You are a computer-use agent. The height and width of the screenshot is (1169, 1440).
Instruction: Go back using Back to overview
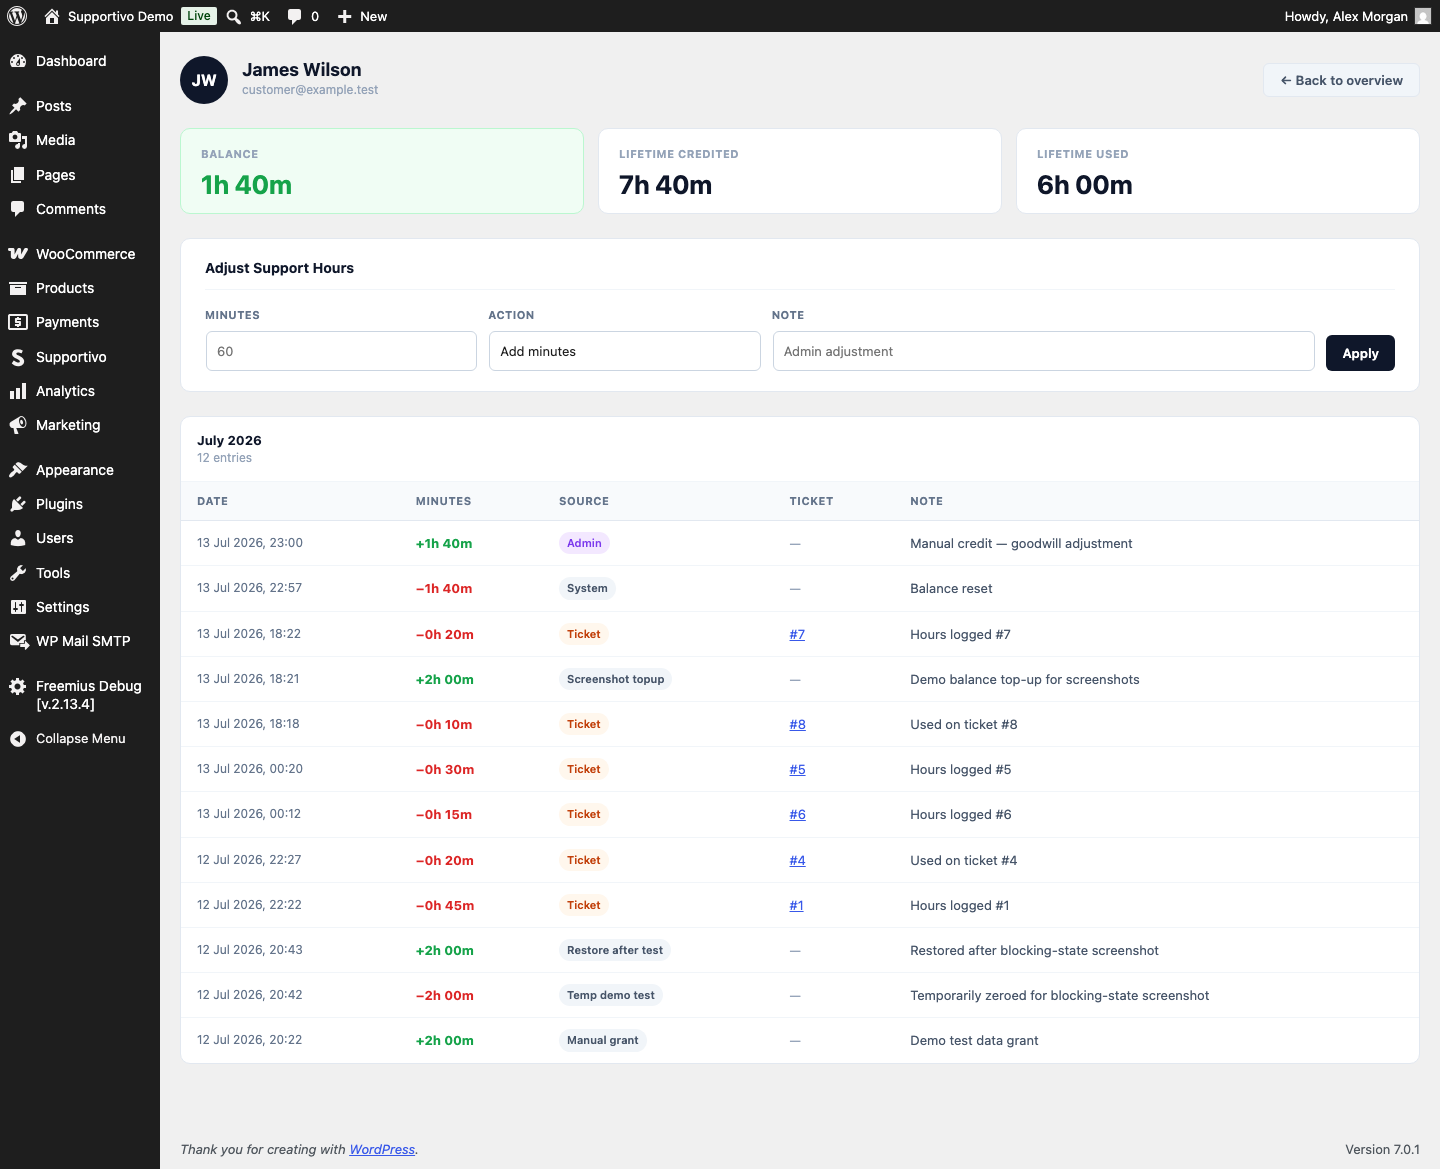pos(1341,80)
